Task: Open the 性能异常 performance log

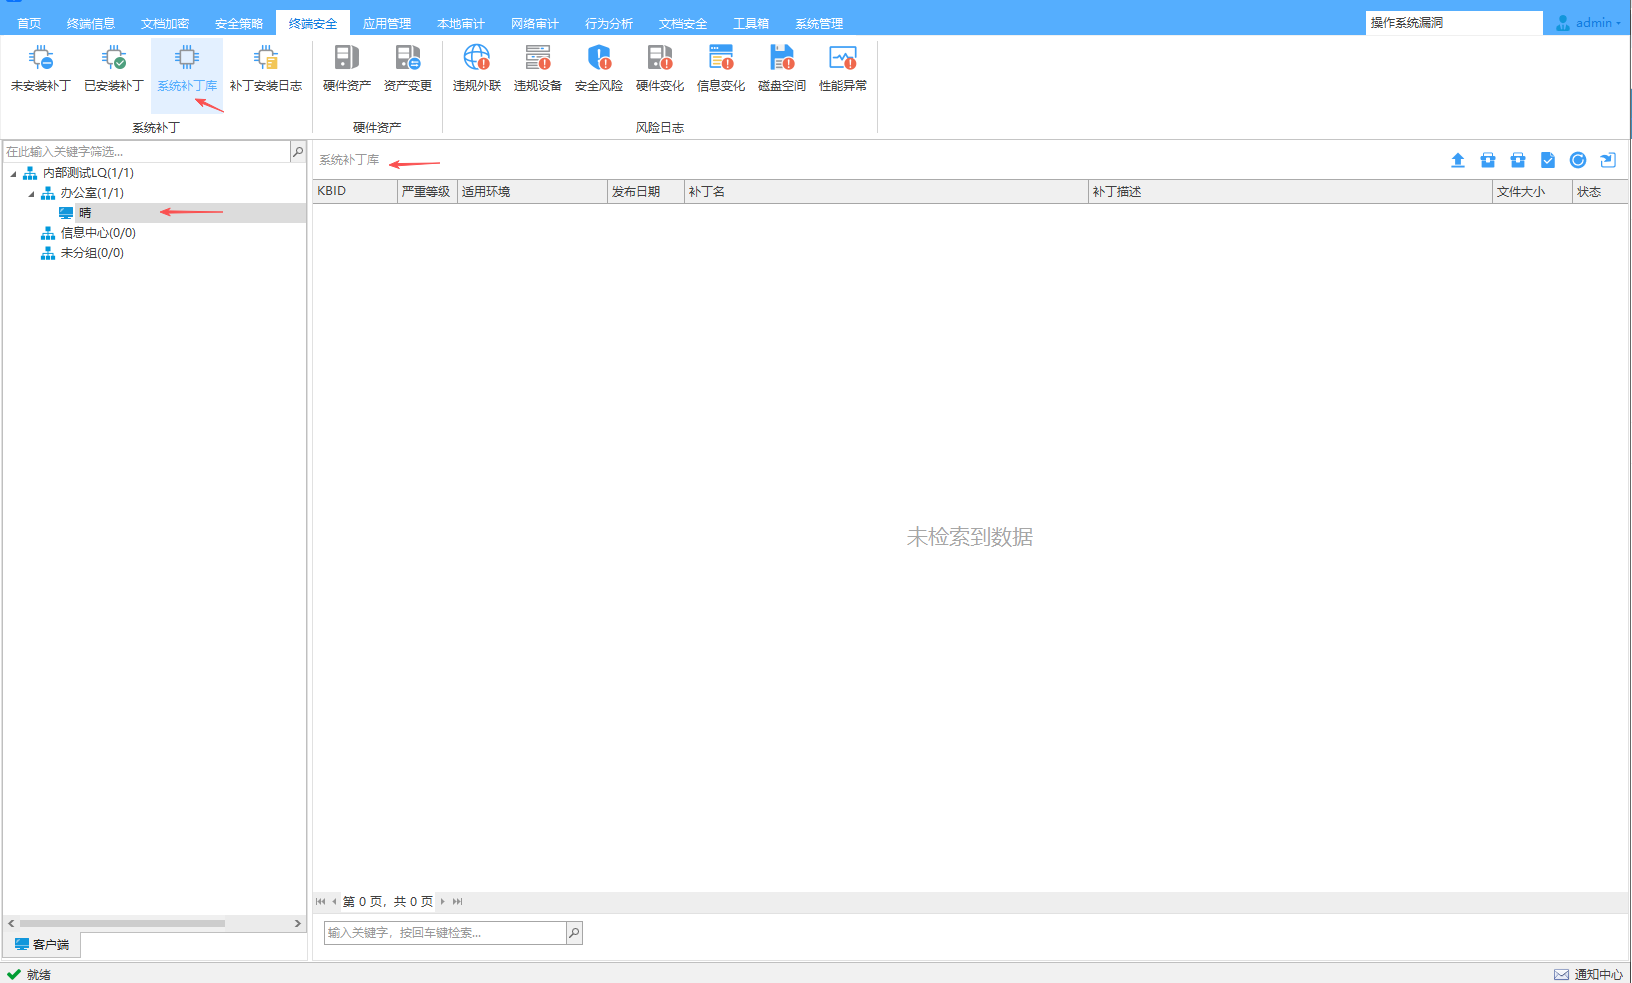Action: (x=842, y=68)
